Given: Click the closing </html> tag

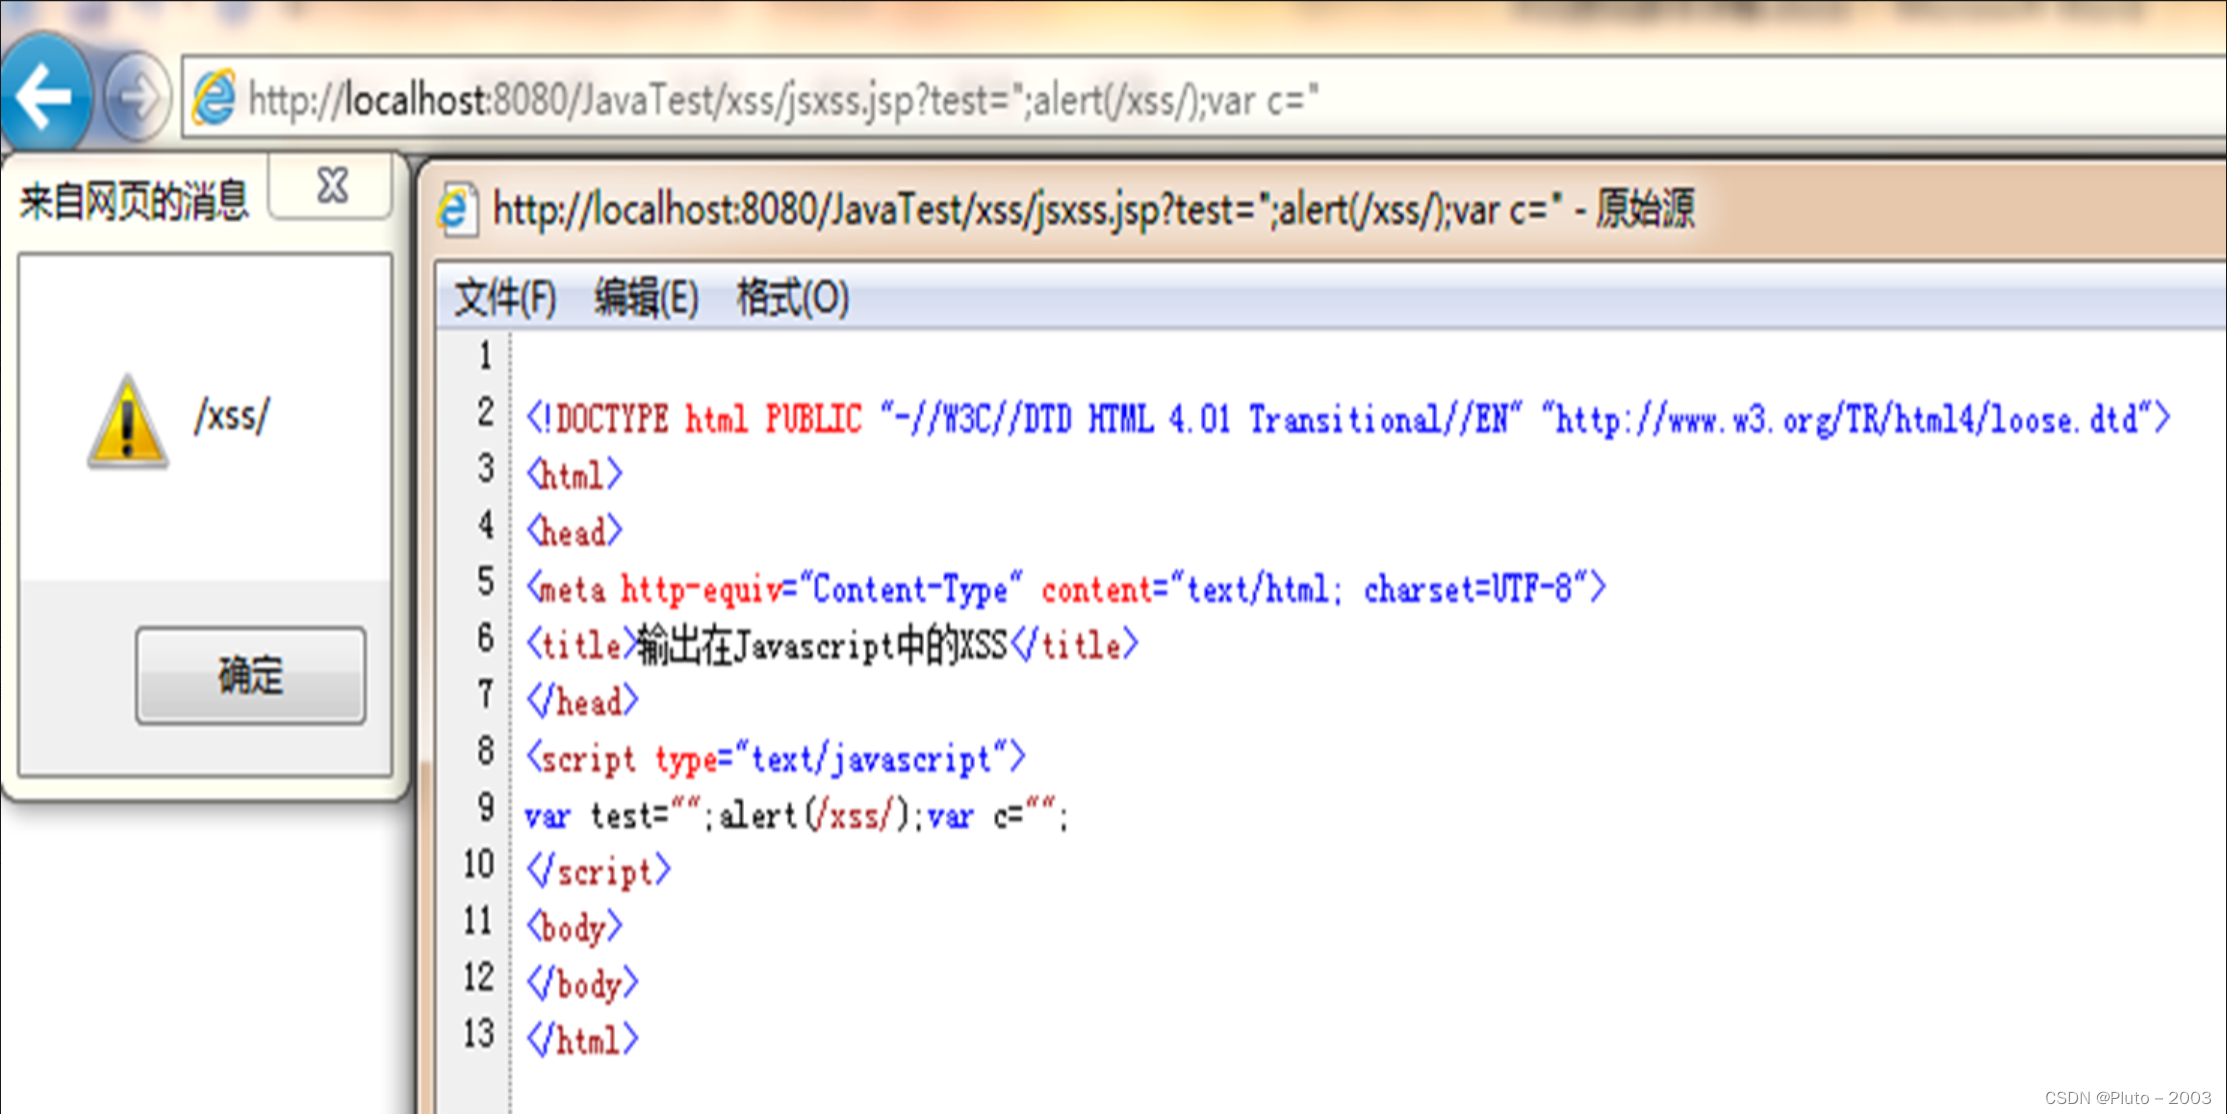Looking at the screenshot, I should click(582, 1040).
